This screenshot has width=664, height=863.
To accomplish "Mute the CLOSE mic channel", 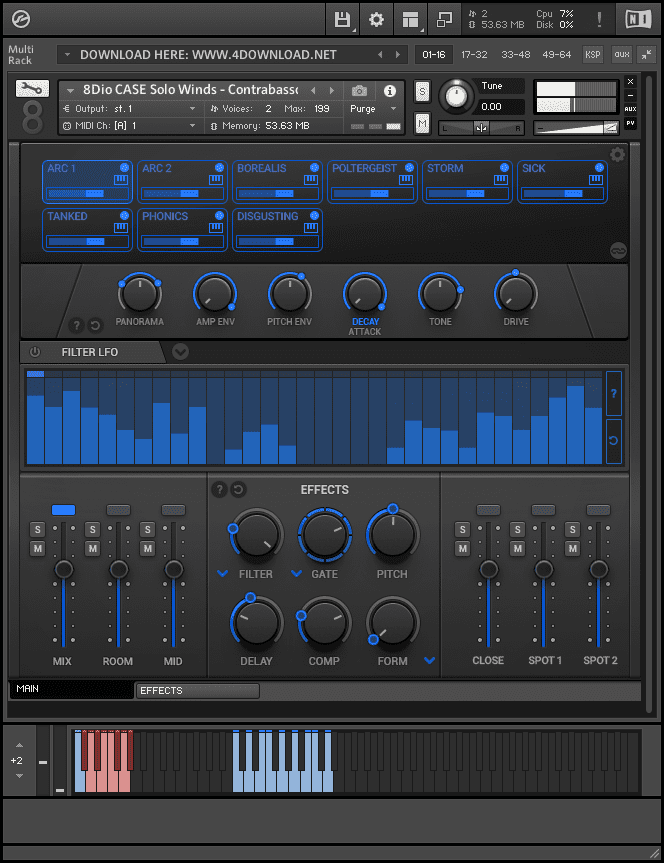I will point(462,548).
